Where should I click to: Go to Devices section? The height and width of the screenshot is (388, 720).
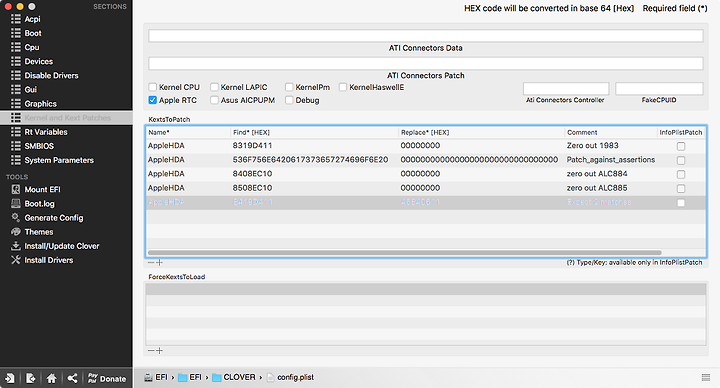39,62
